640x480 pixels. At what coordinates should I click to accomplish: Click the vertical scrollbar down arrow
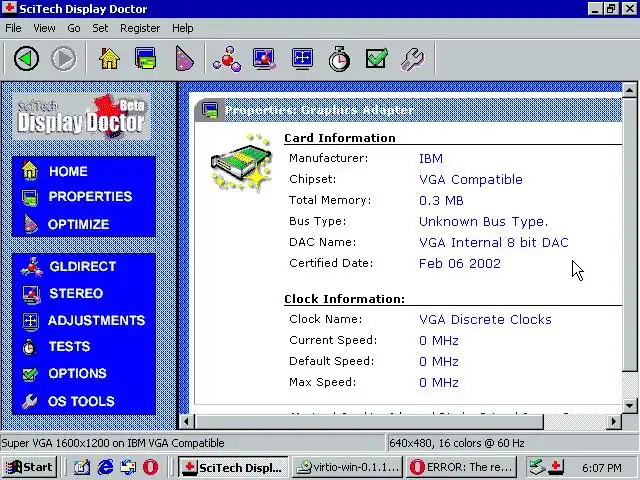click(629, 406)
